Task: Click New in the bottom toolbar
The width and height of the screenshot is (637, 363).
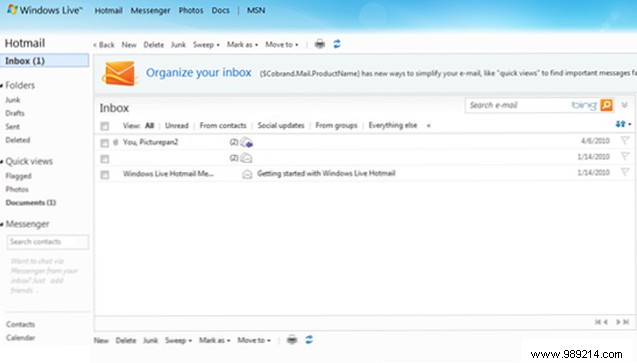Action: (101, 340)
